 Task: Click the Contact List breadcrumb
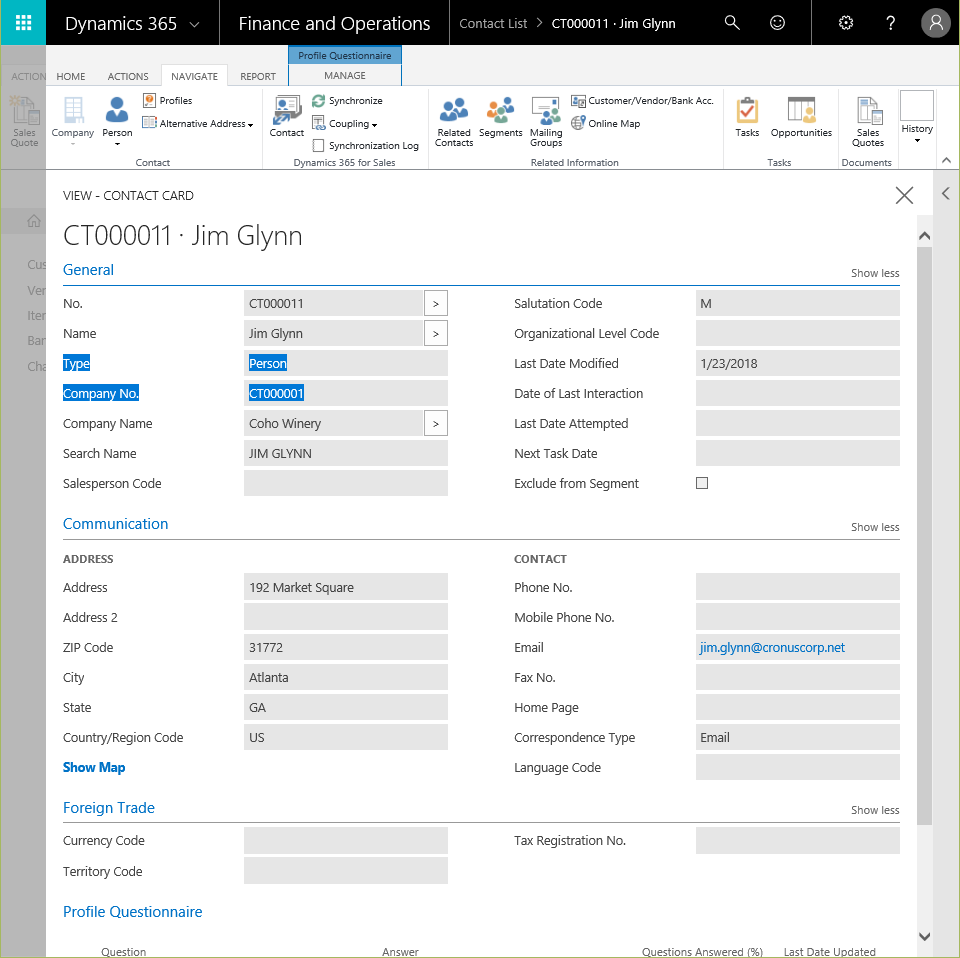[x=493, y=23]
